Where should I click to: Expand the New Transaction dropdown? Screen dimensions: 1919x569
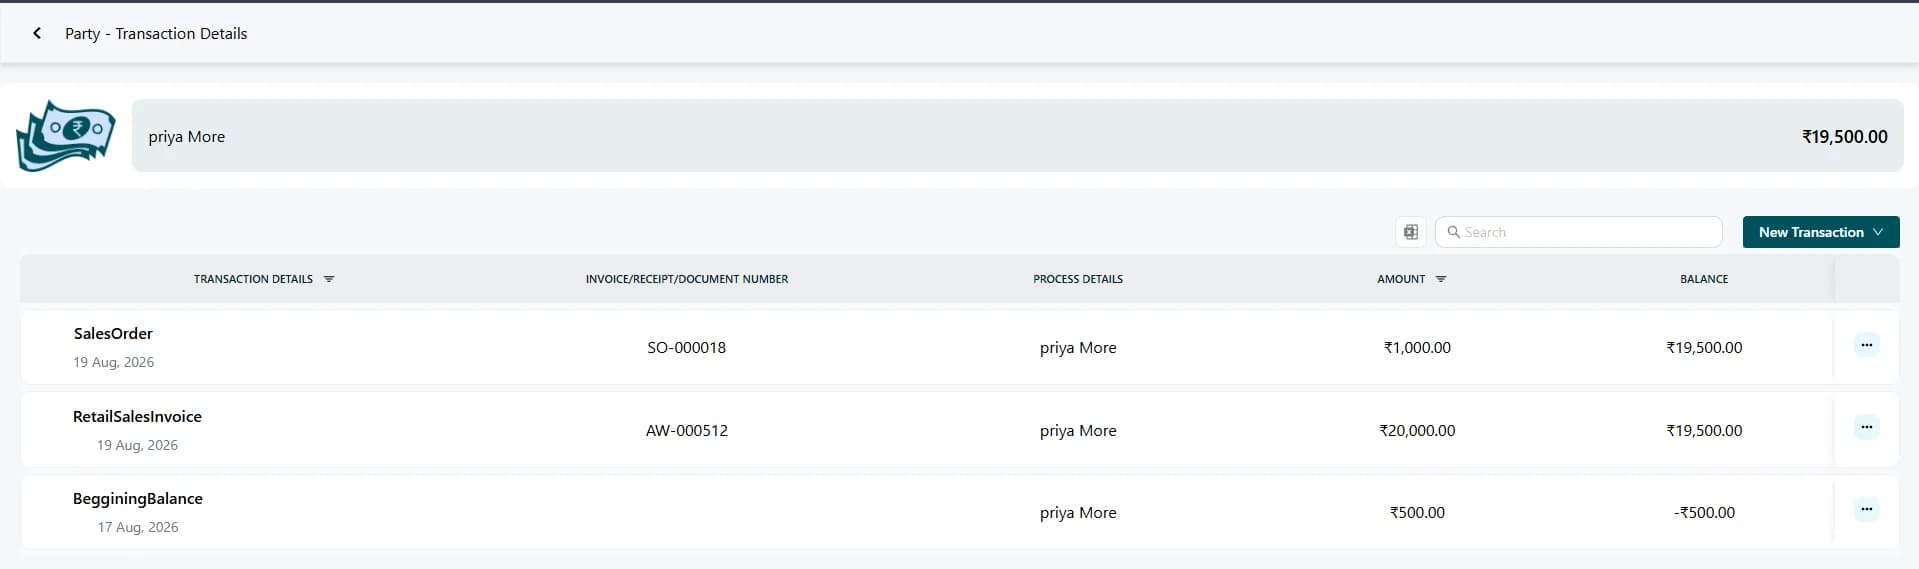(1820, 232)
